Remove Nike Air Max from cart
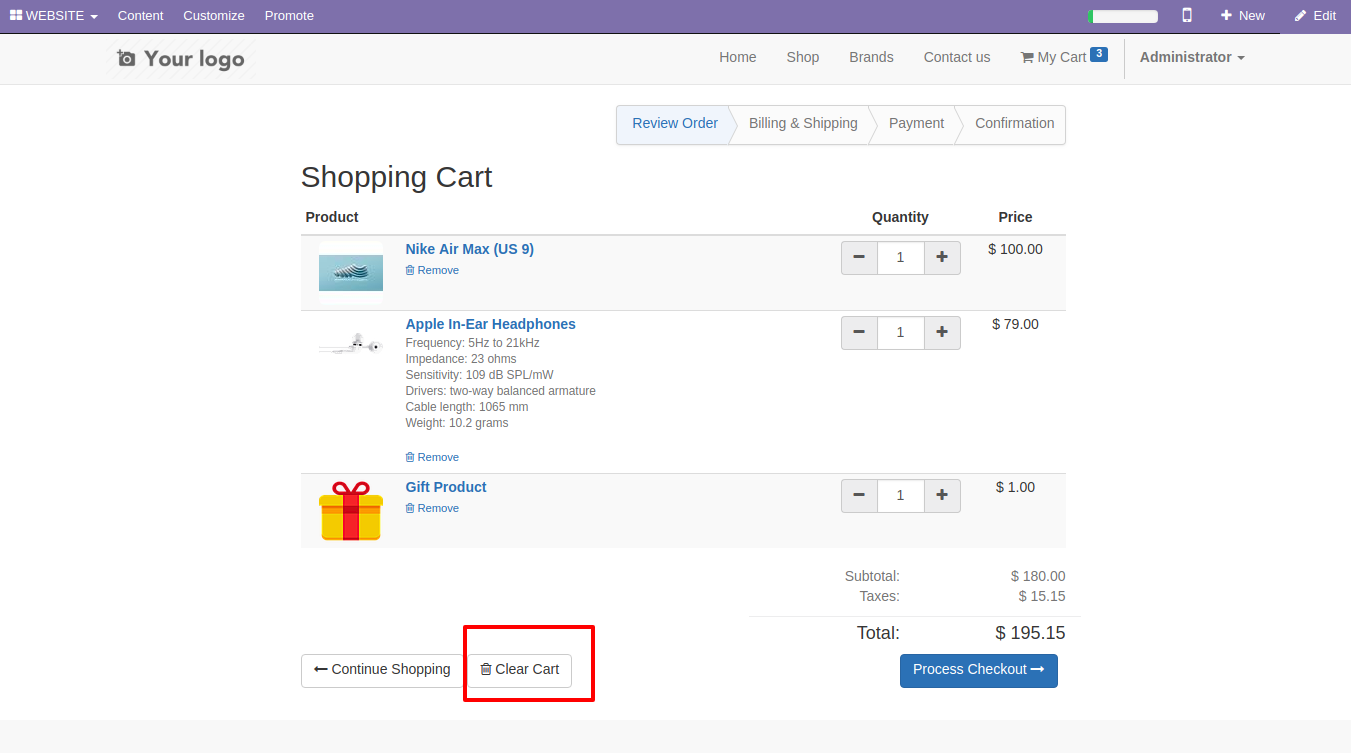Screen dimensions: 1351x753 (x=432, y=270)
